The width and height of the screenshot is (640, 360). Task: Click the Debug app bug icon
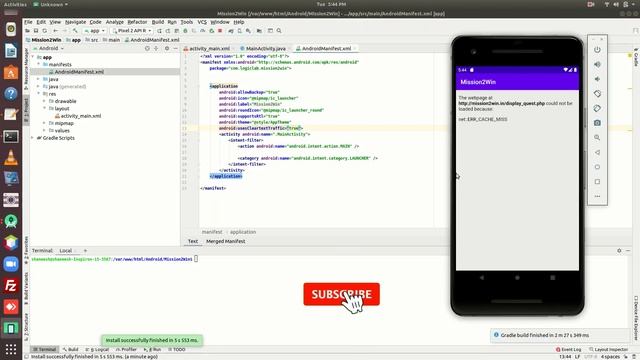point(185,31)
